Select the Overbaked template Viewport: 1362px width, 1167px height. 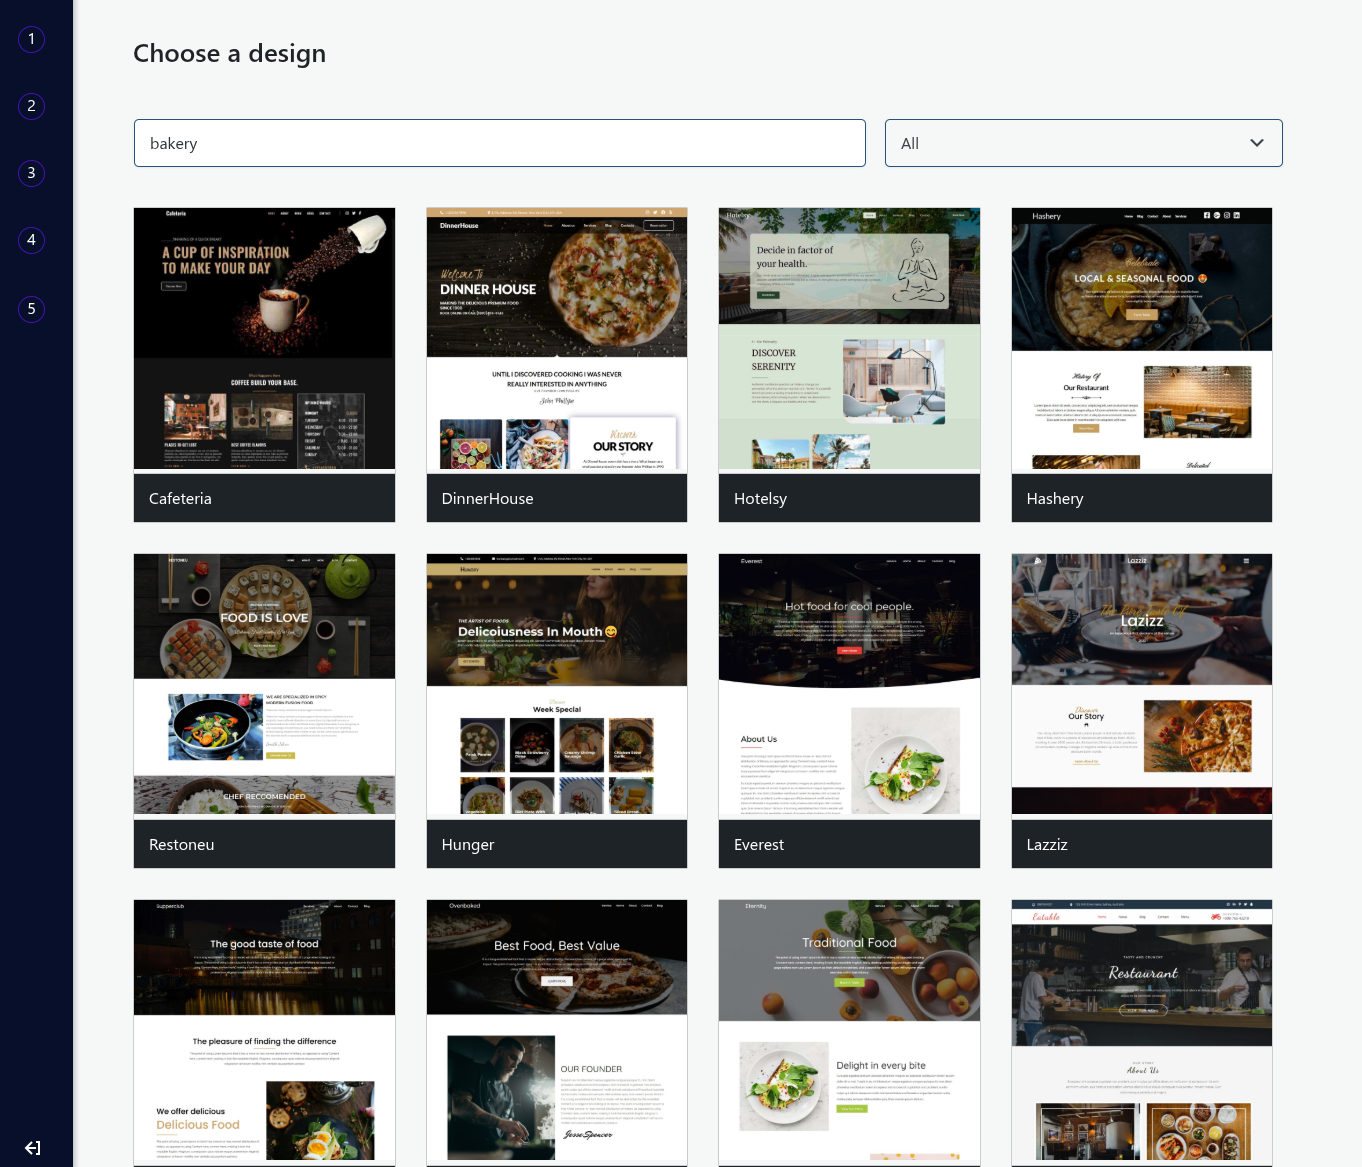[x=557, y=1030]
